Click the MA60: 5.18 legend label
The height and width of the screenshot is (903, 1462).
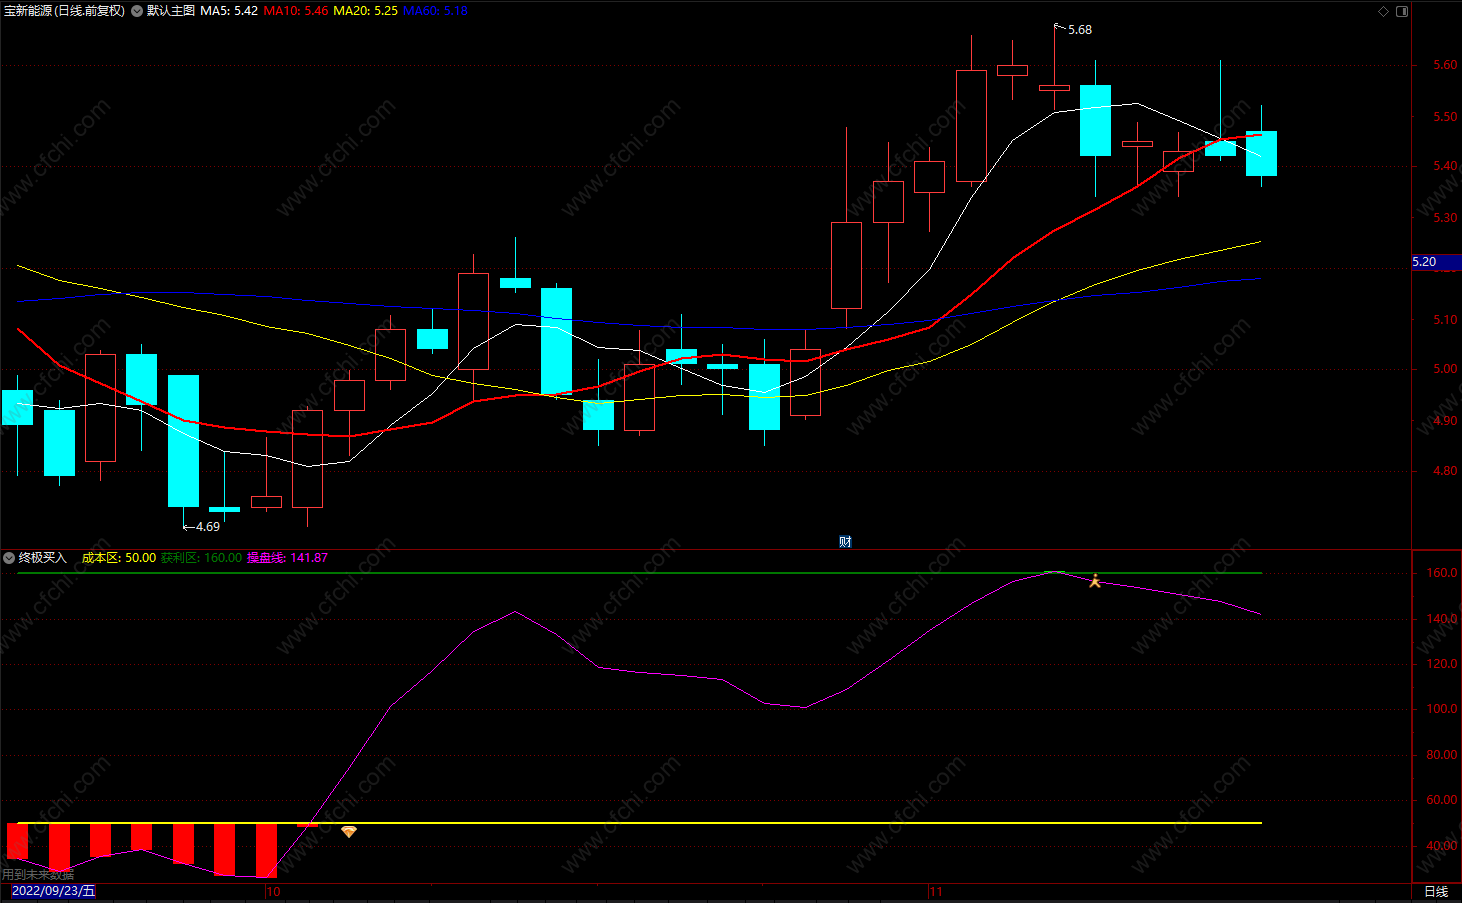[x=435, y=11]
